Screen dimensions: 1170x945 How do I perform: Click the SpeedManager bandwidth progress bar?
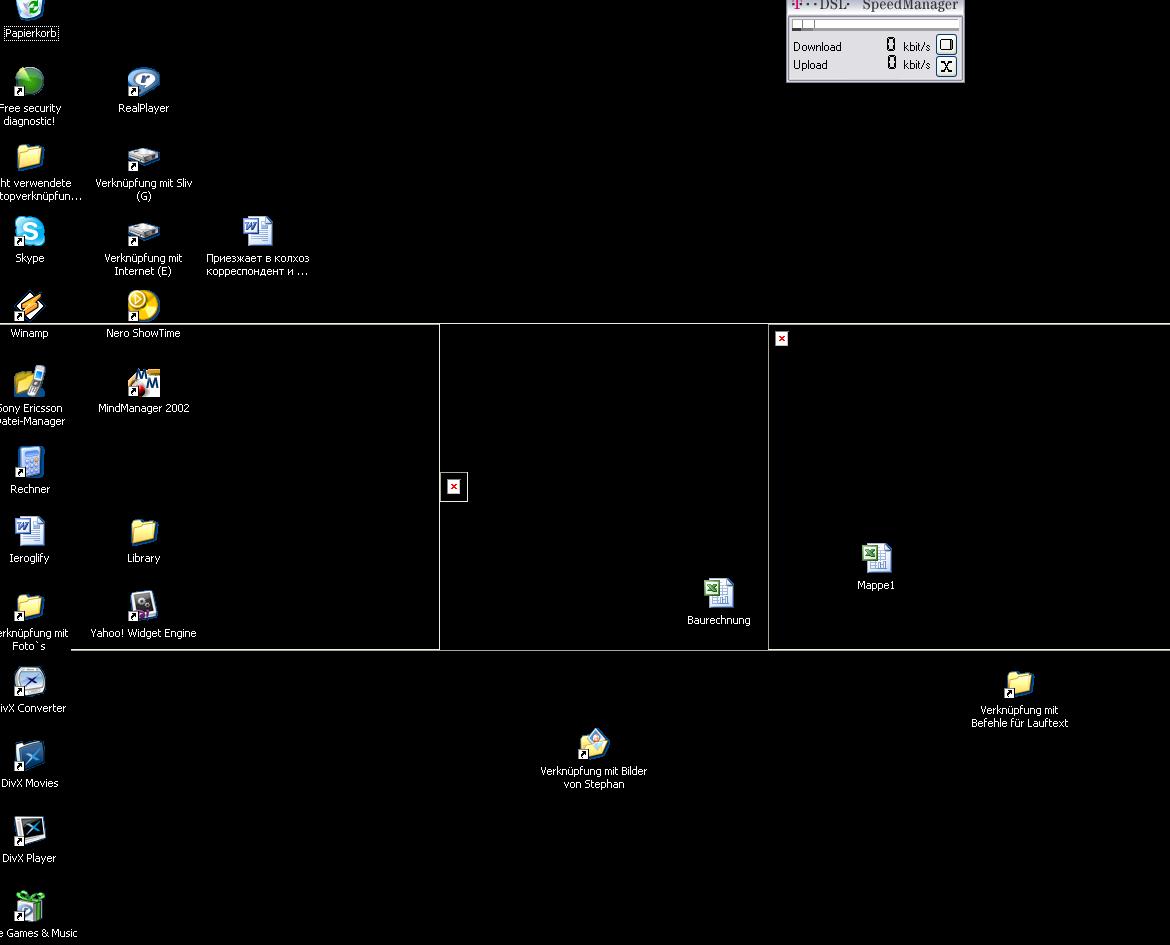[875, 24]
